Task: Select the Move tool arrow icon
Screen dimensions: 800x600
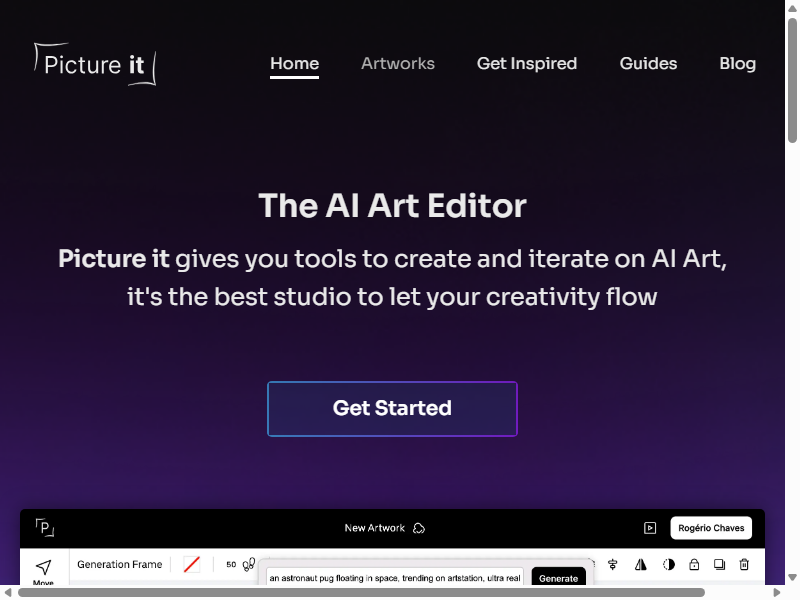Action: 43,567
